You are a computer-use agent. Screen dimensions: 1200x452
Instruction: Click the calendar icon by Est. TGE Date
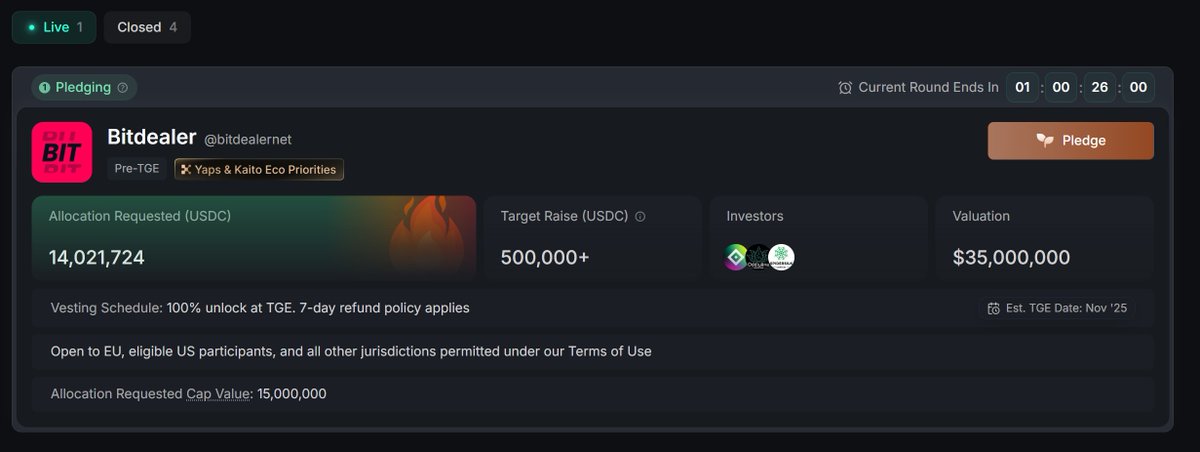[x=993, y=308]
